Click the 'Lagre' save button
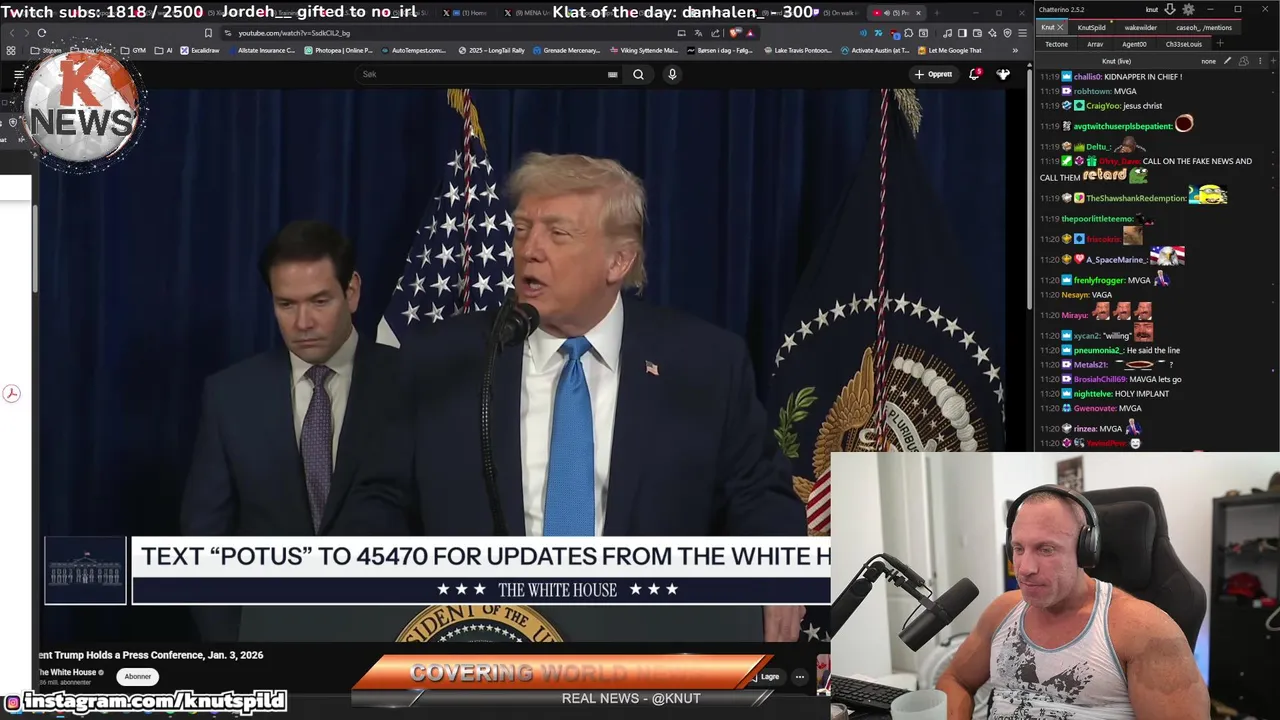Image resolution: width=1280 pixels, height=720 pixels. click(x=768, y=677)
